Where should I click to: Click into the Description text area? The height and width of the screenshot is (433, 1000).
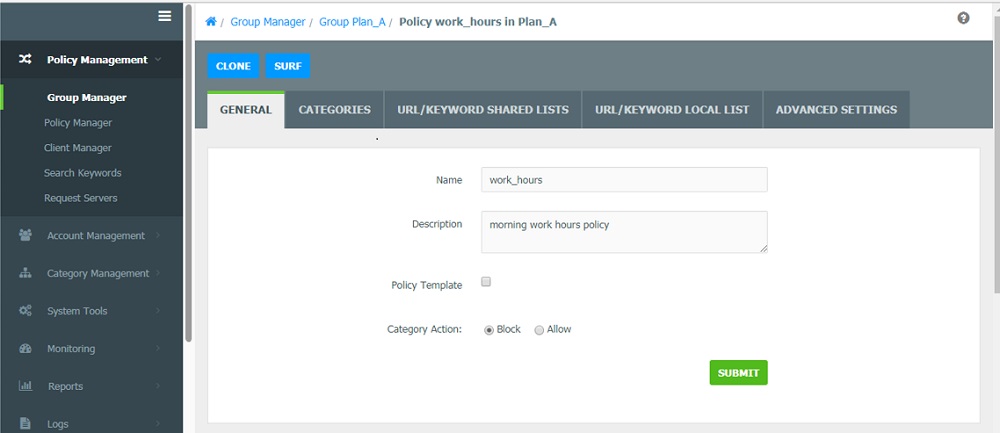click(624, 232)
